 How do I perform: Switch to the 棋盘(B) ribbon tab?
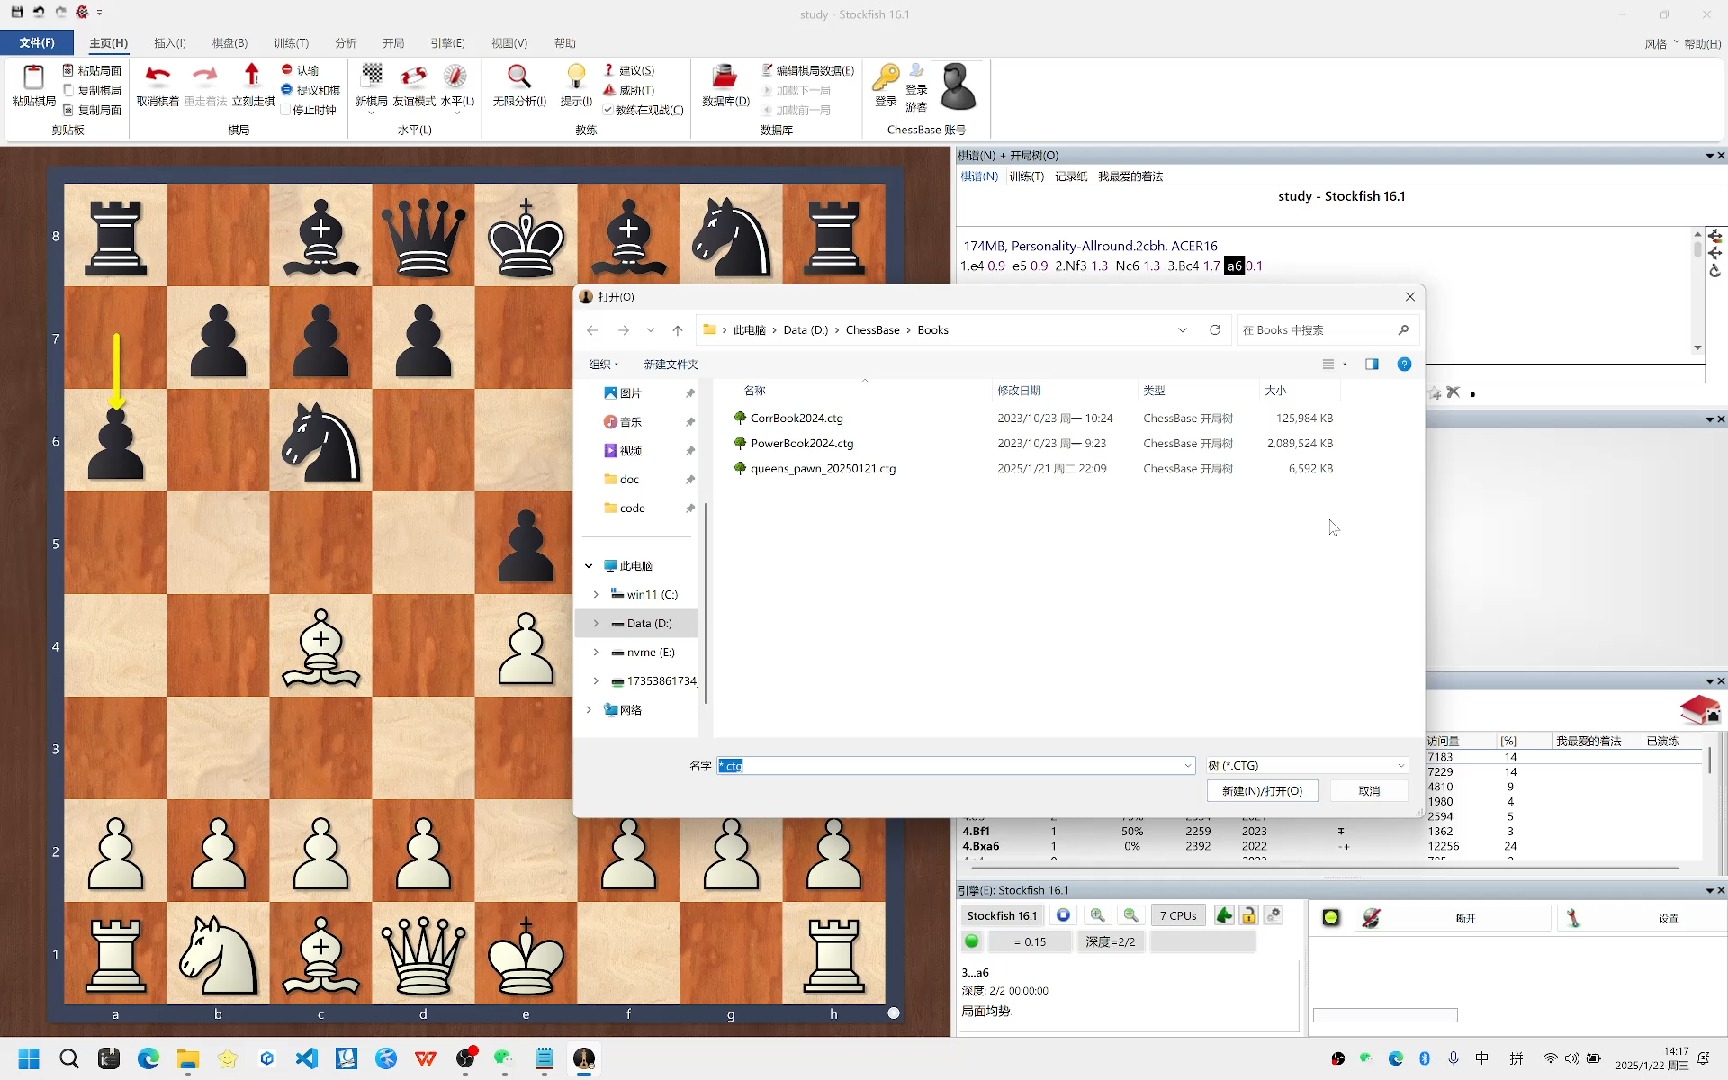(x=230, y=43)
